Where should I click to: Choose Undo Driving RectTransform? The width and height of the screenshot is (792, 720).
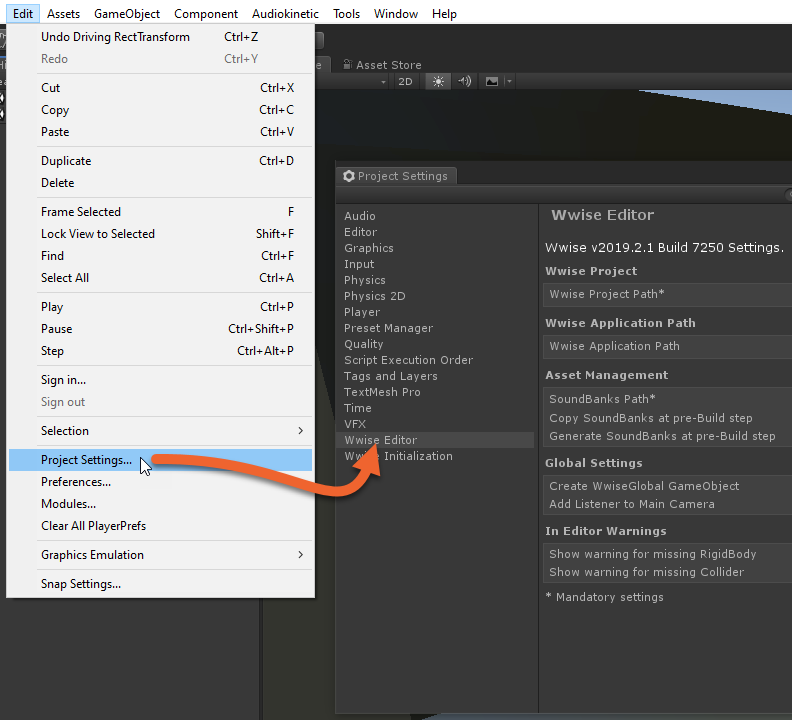[161, 37]
